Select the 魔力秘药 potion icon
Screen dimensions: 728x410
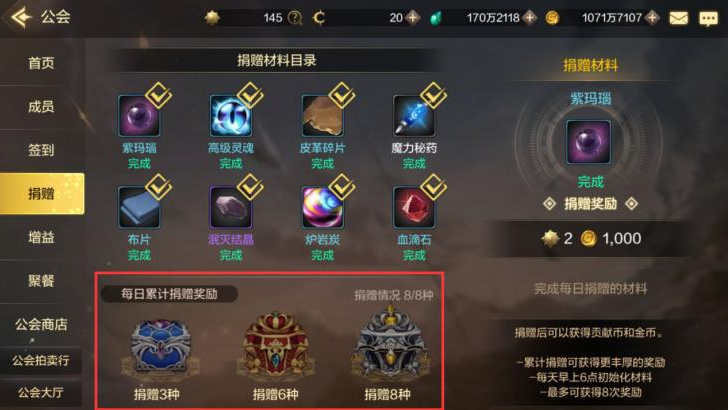pyautogui.click(x=414, y=116)
